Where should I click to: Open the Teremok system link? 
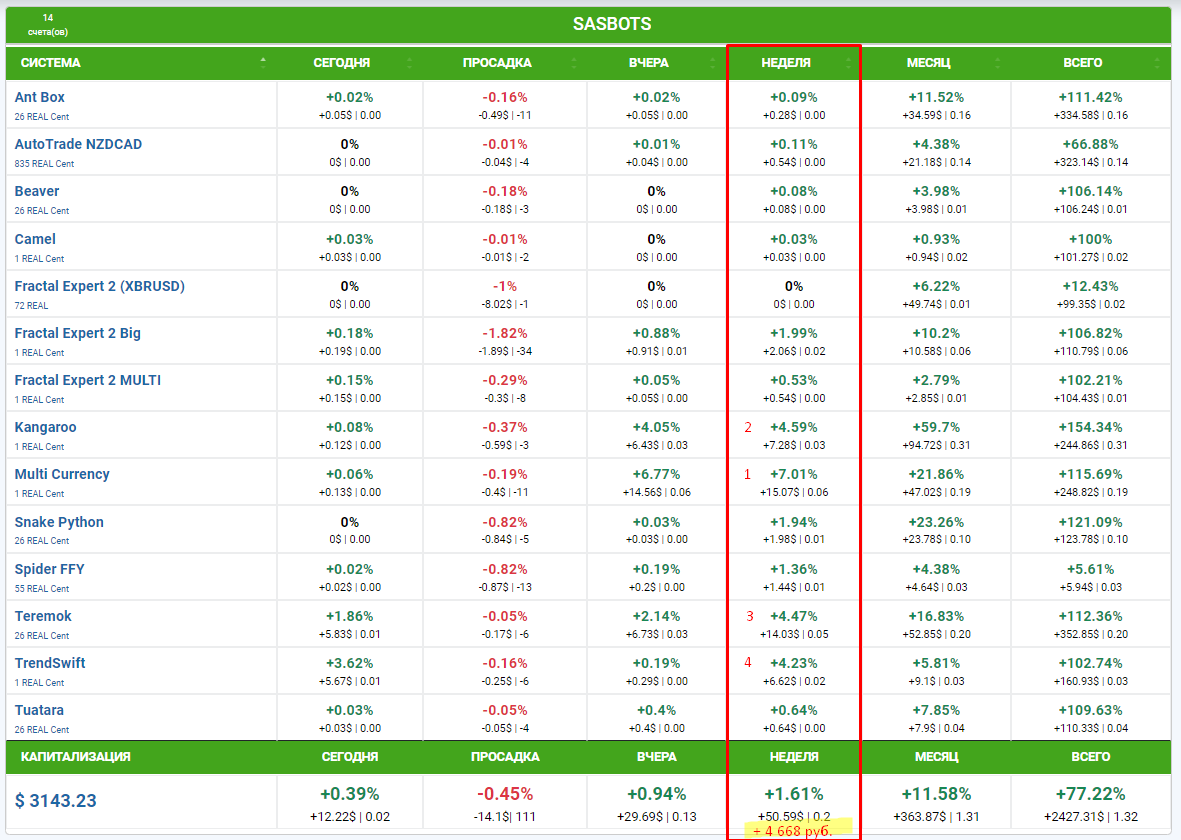pyautogui.click(x=43, y=616)
